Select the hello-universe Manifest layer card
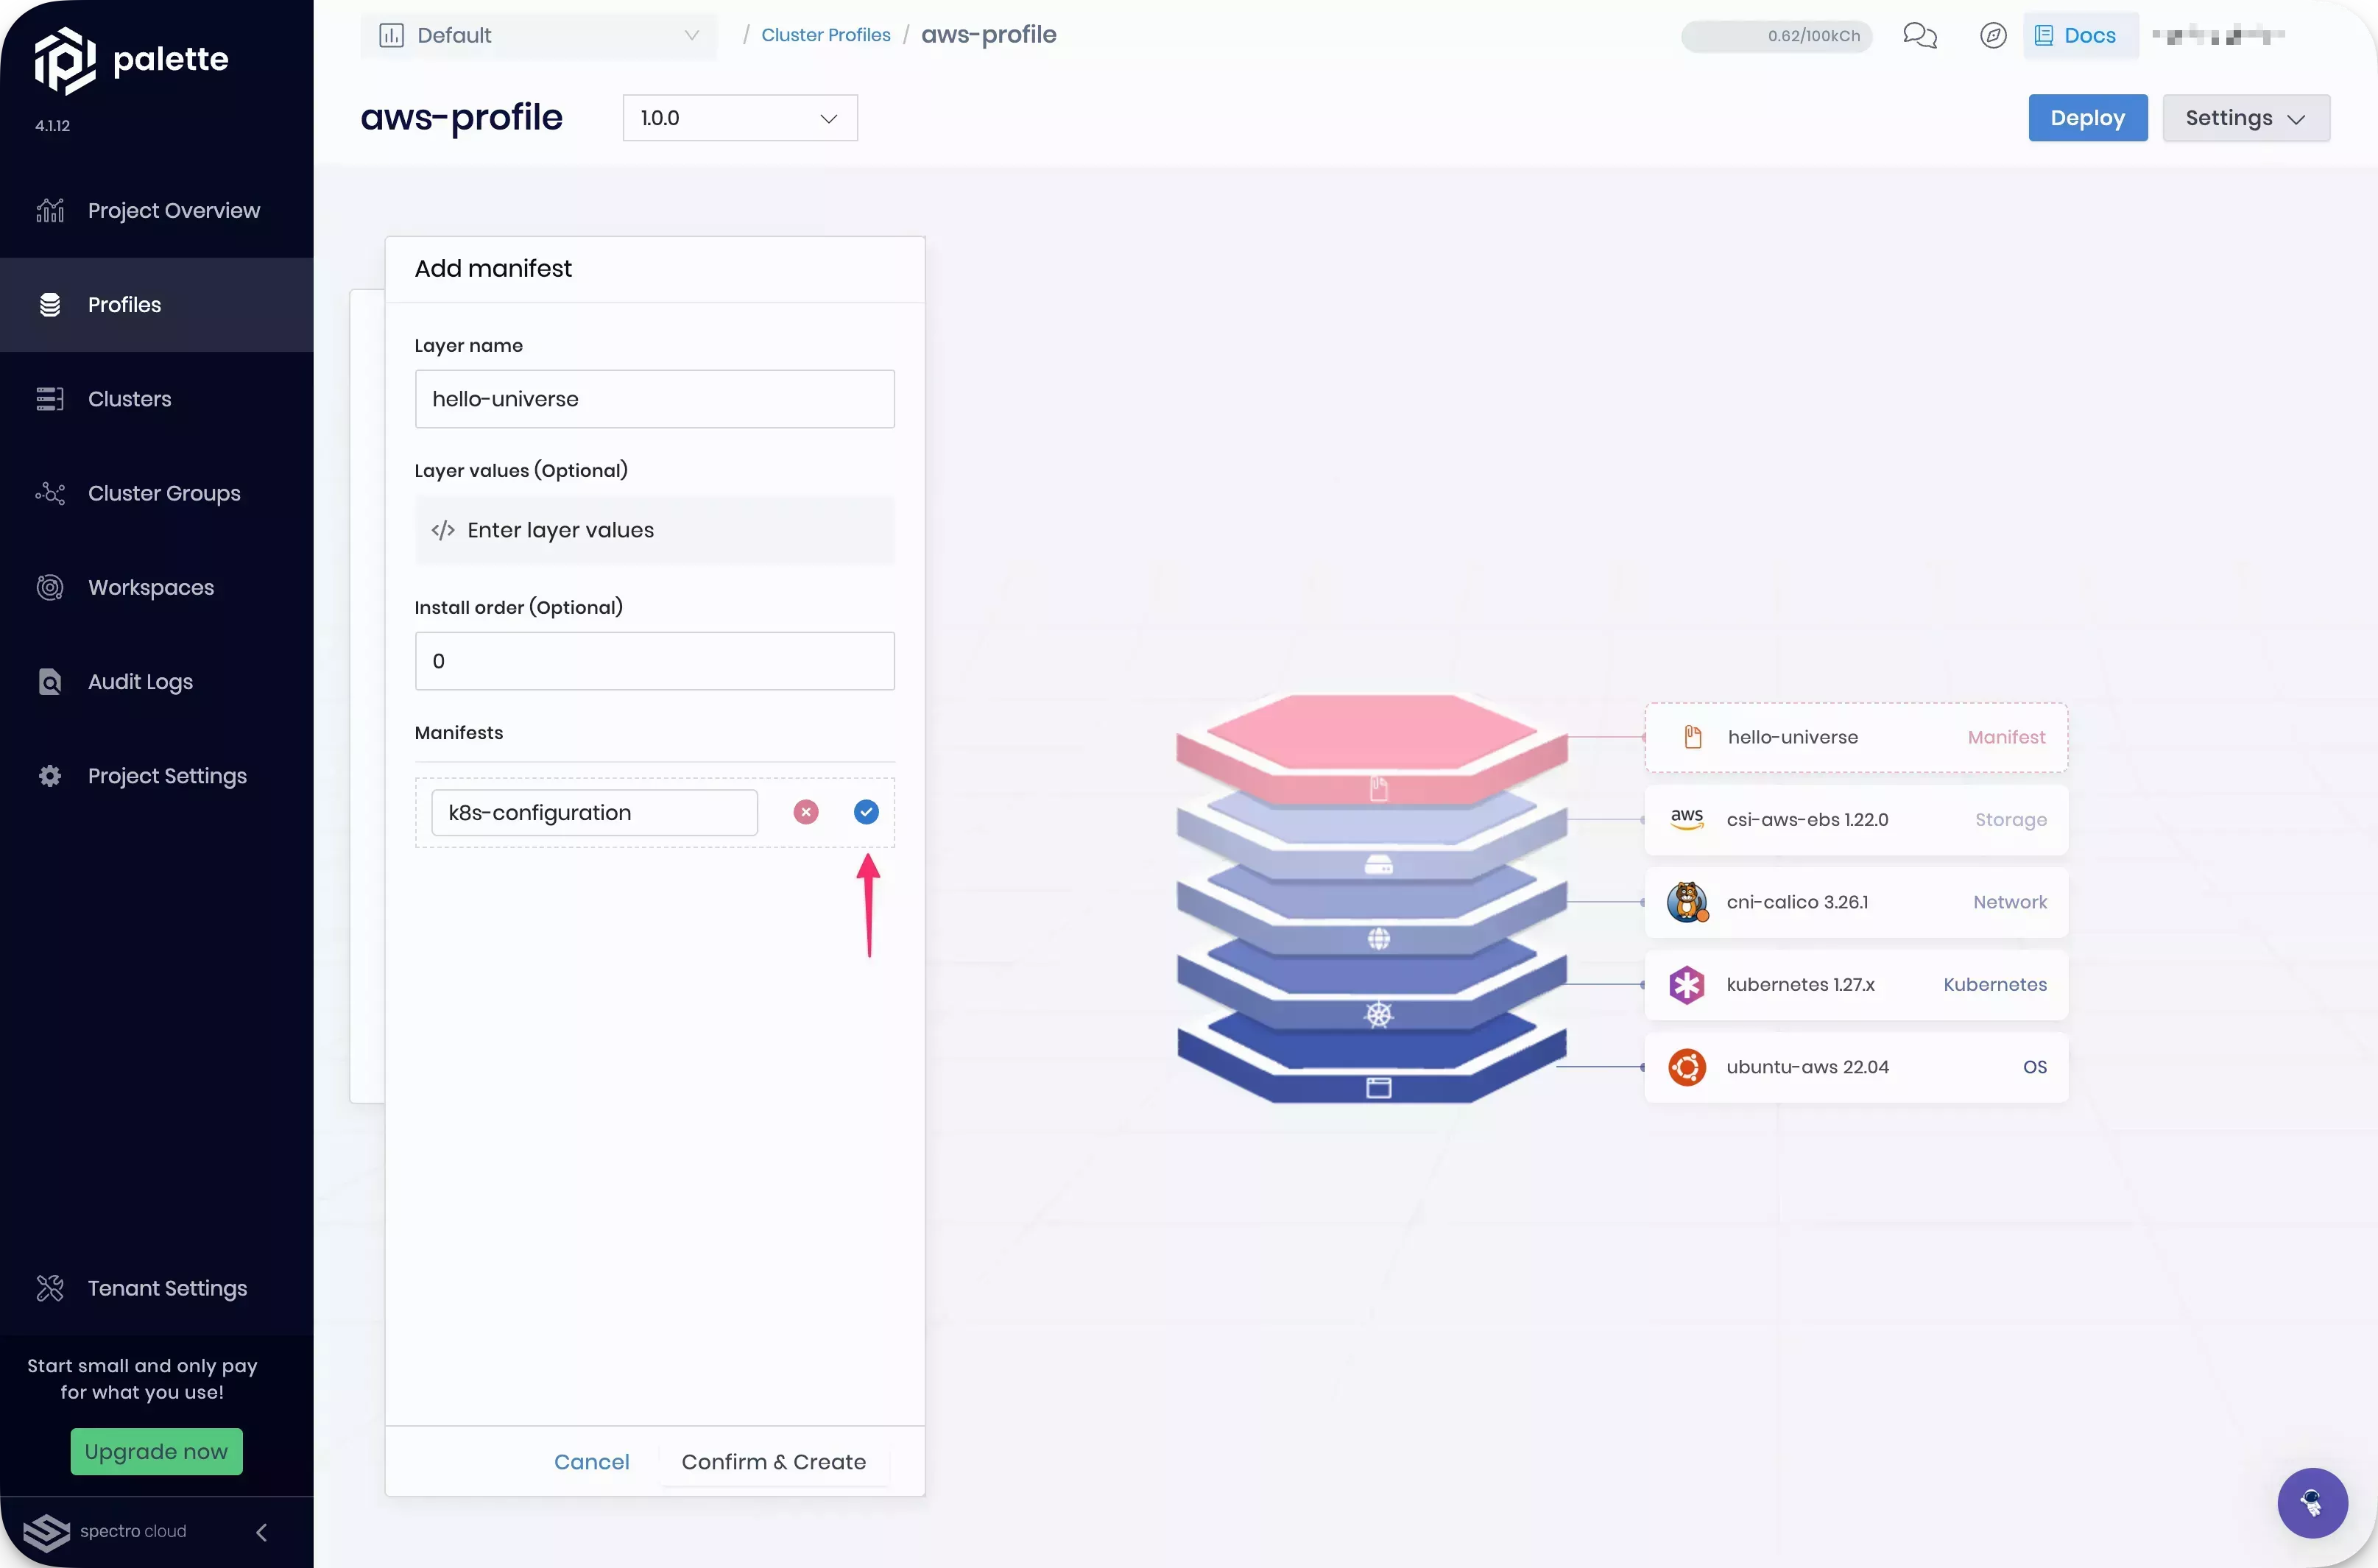Screen dimensions: 2378x1568 (x=1856, y=737)
